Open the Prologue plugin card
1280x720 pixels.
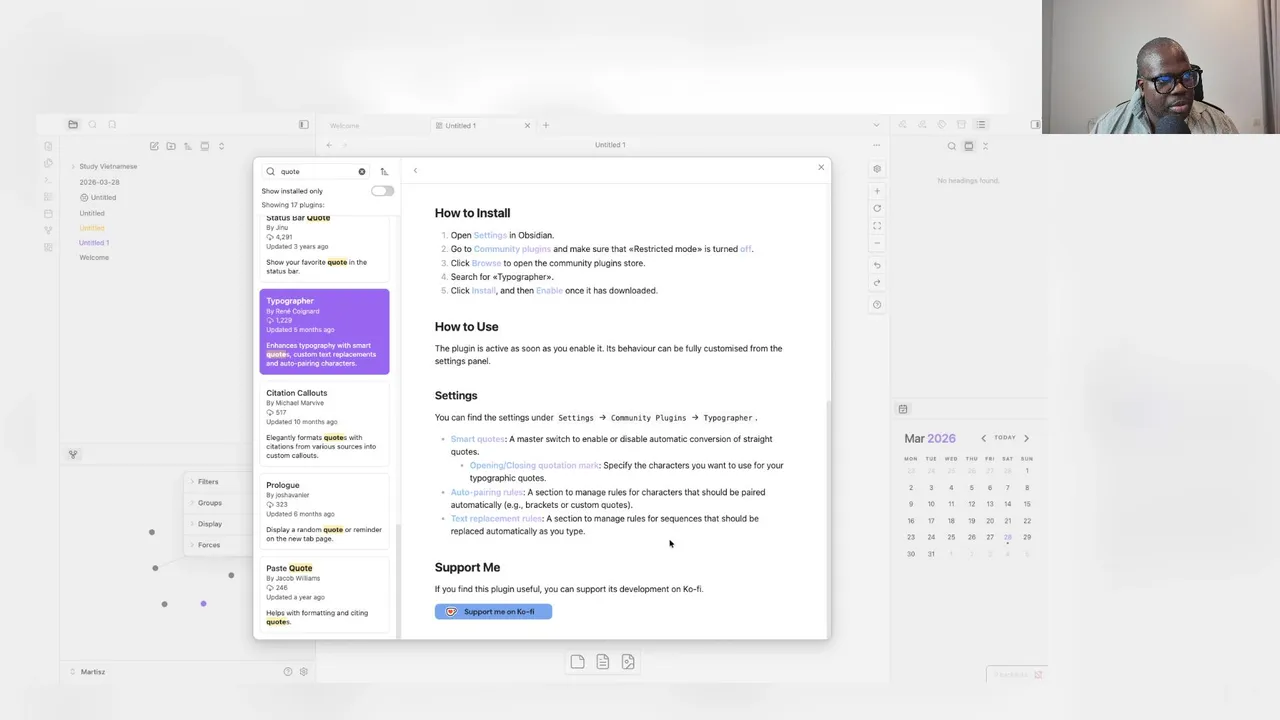point(324,511)
